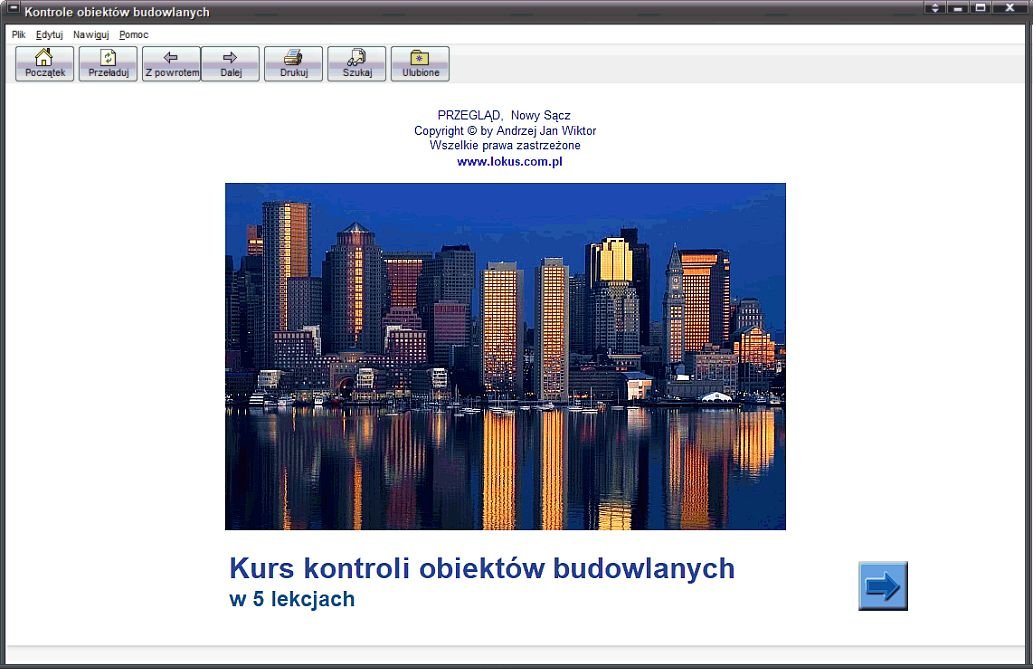Image resolution: width=1033 pixels, height=669 pixels.
Task: Reload the page with Przeładuj
Action: [x=108, y=63]
